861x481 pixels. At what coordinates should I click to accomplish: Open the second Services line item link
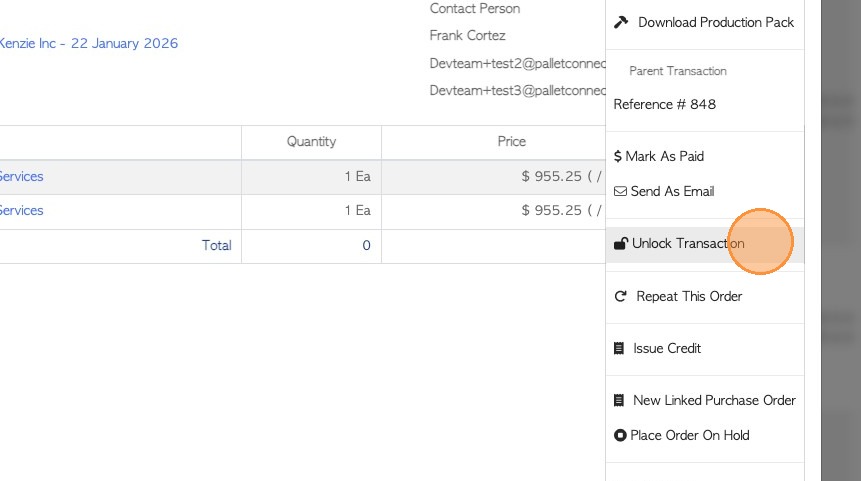click(21, 210)
